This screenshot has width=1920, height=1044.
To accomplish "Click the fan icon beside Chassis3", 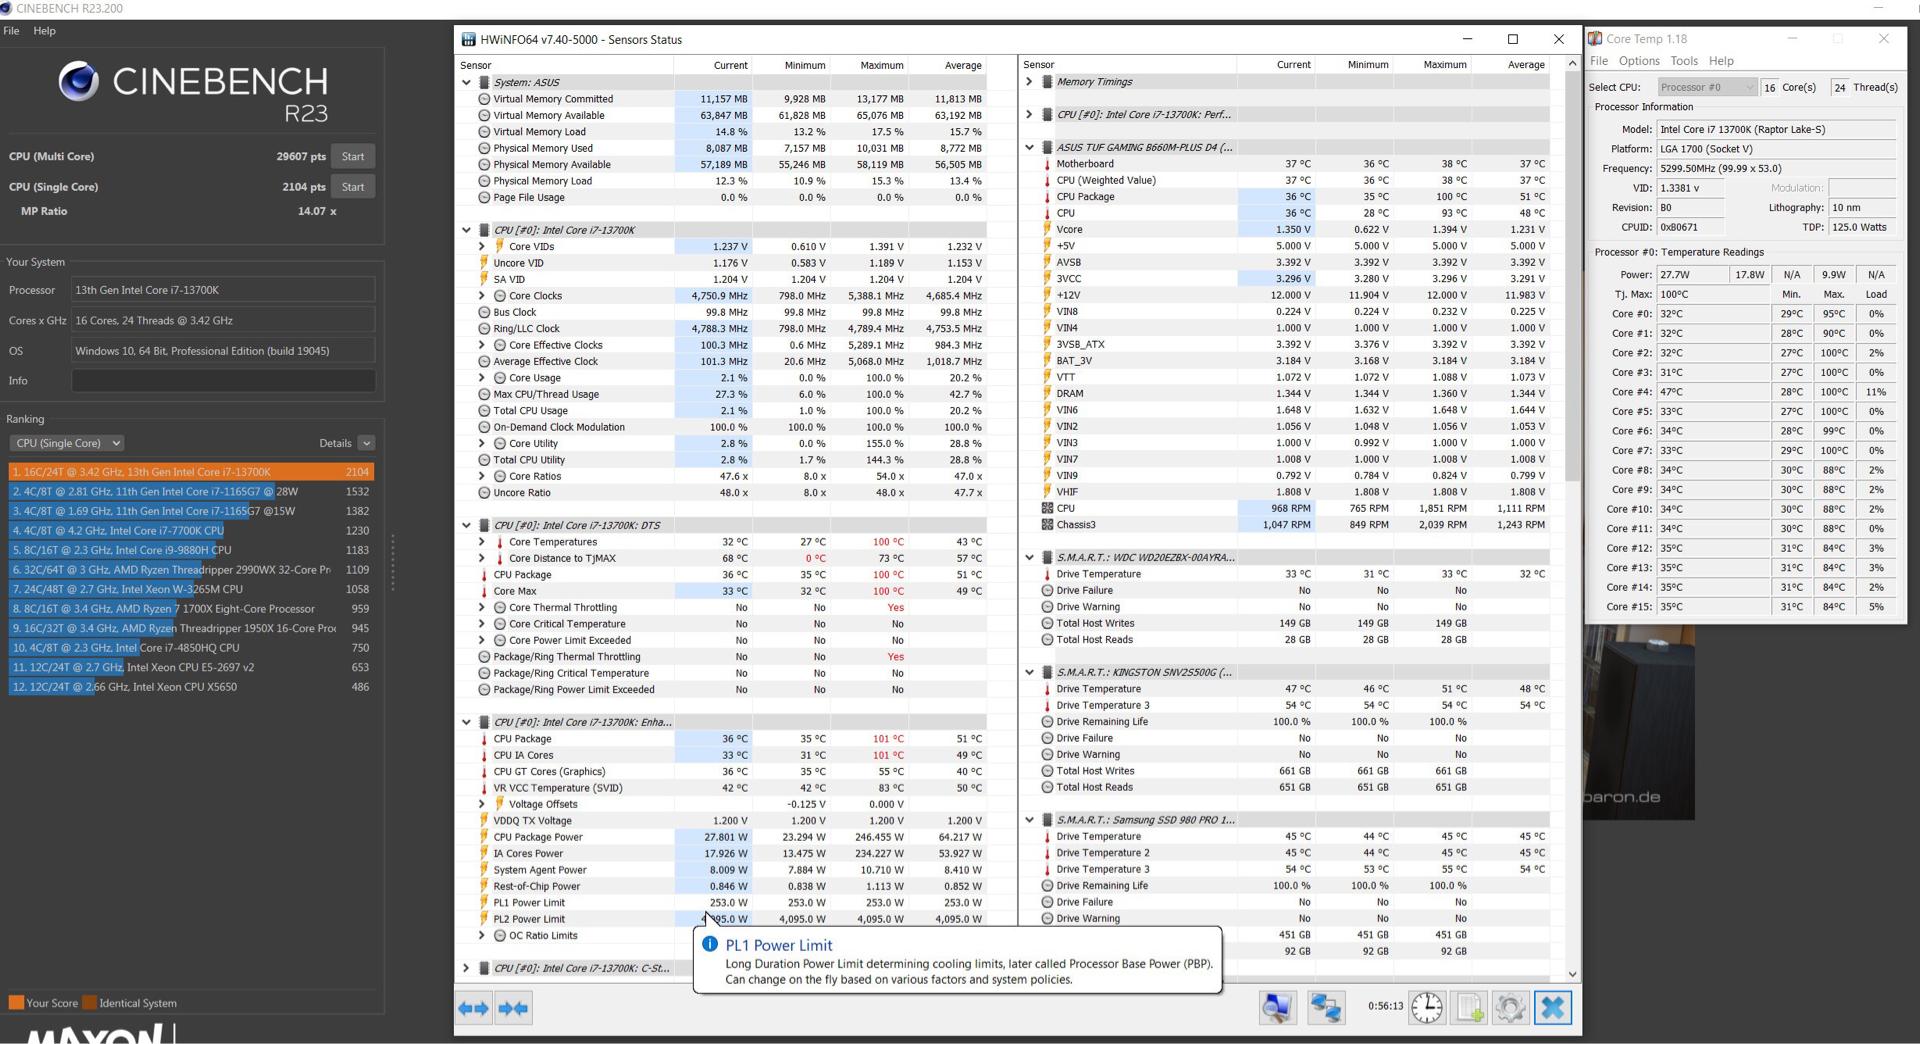I will [1047, 525].
